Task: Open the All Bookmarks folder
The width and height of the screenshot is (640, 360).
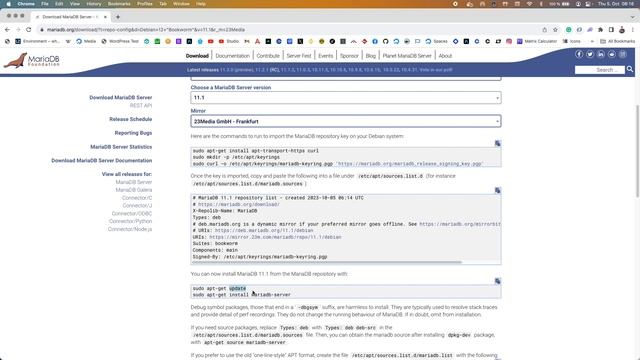Action: (x=617, y=41)
